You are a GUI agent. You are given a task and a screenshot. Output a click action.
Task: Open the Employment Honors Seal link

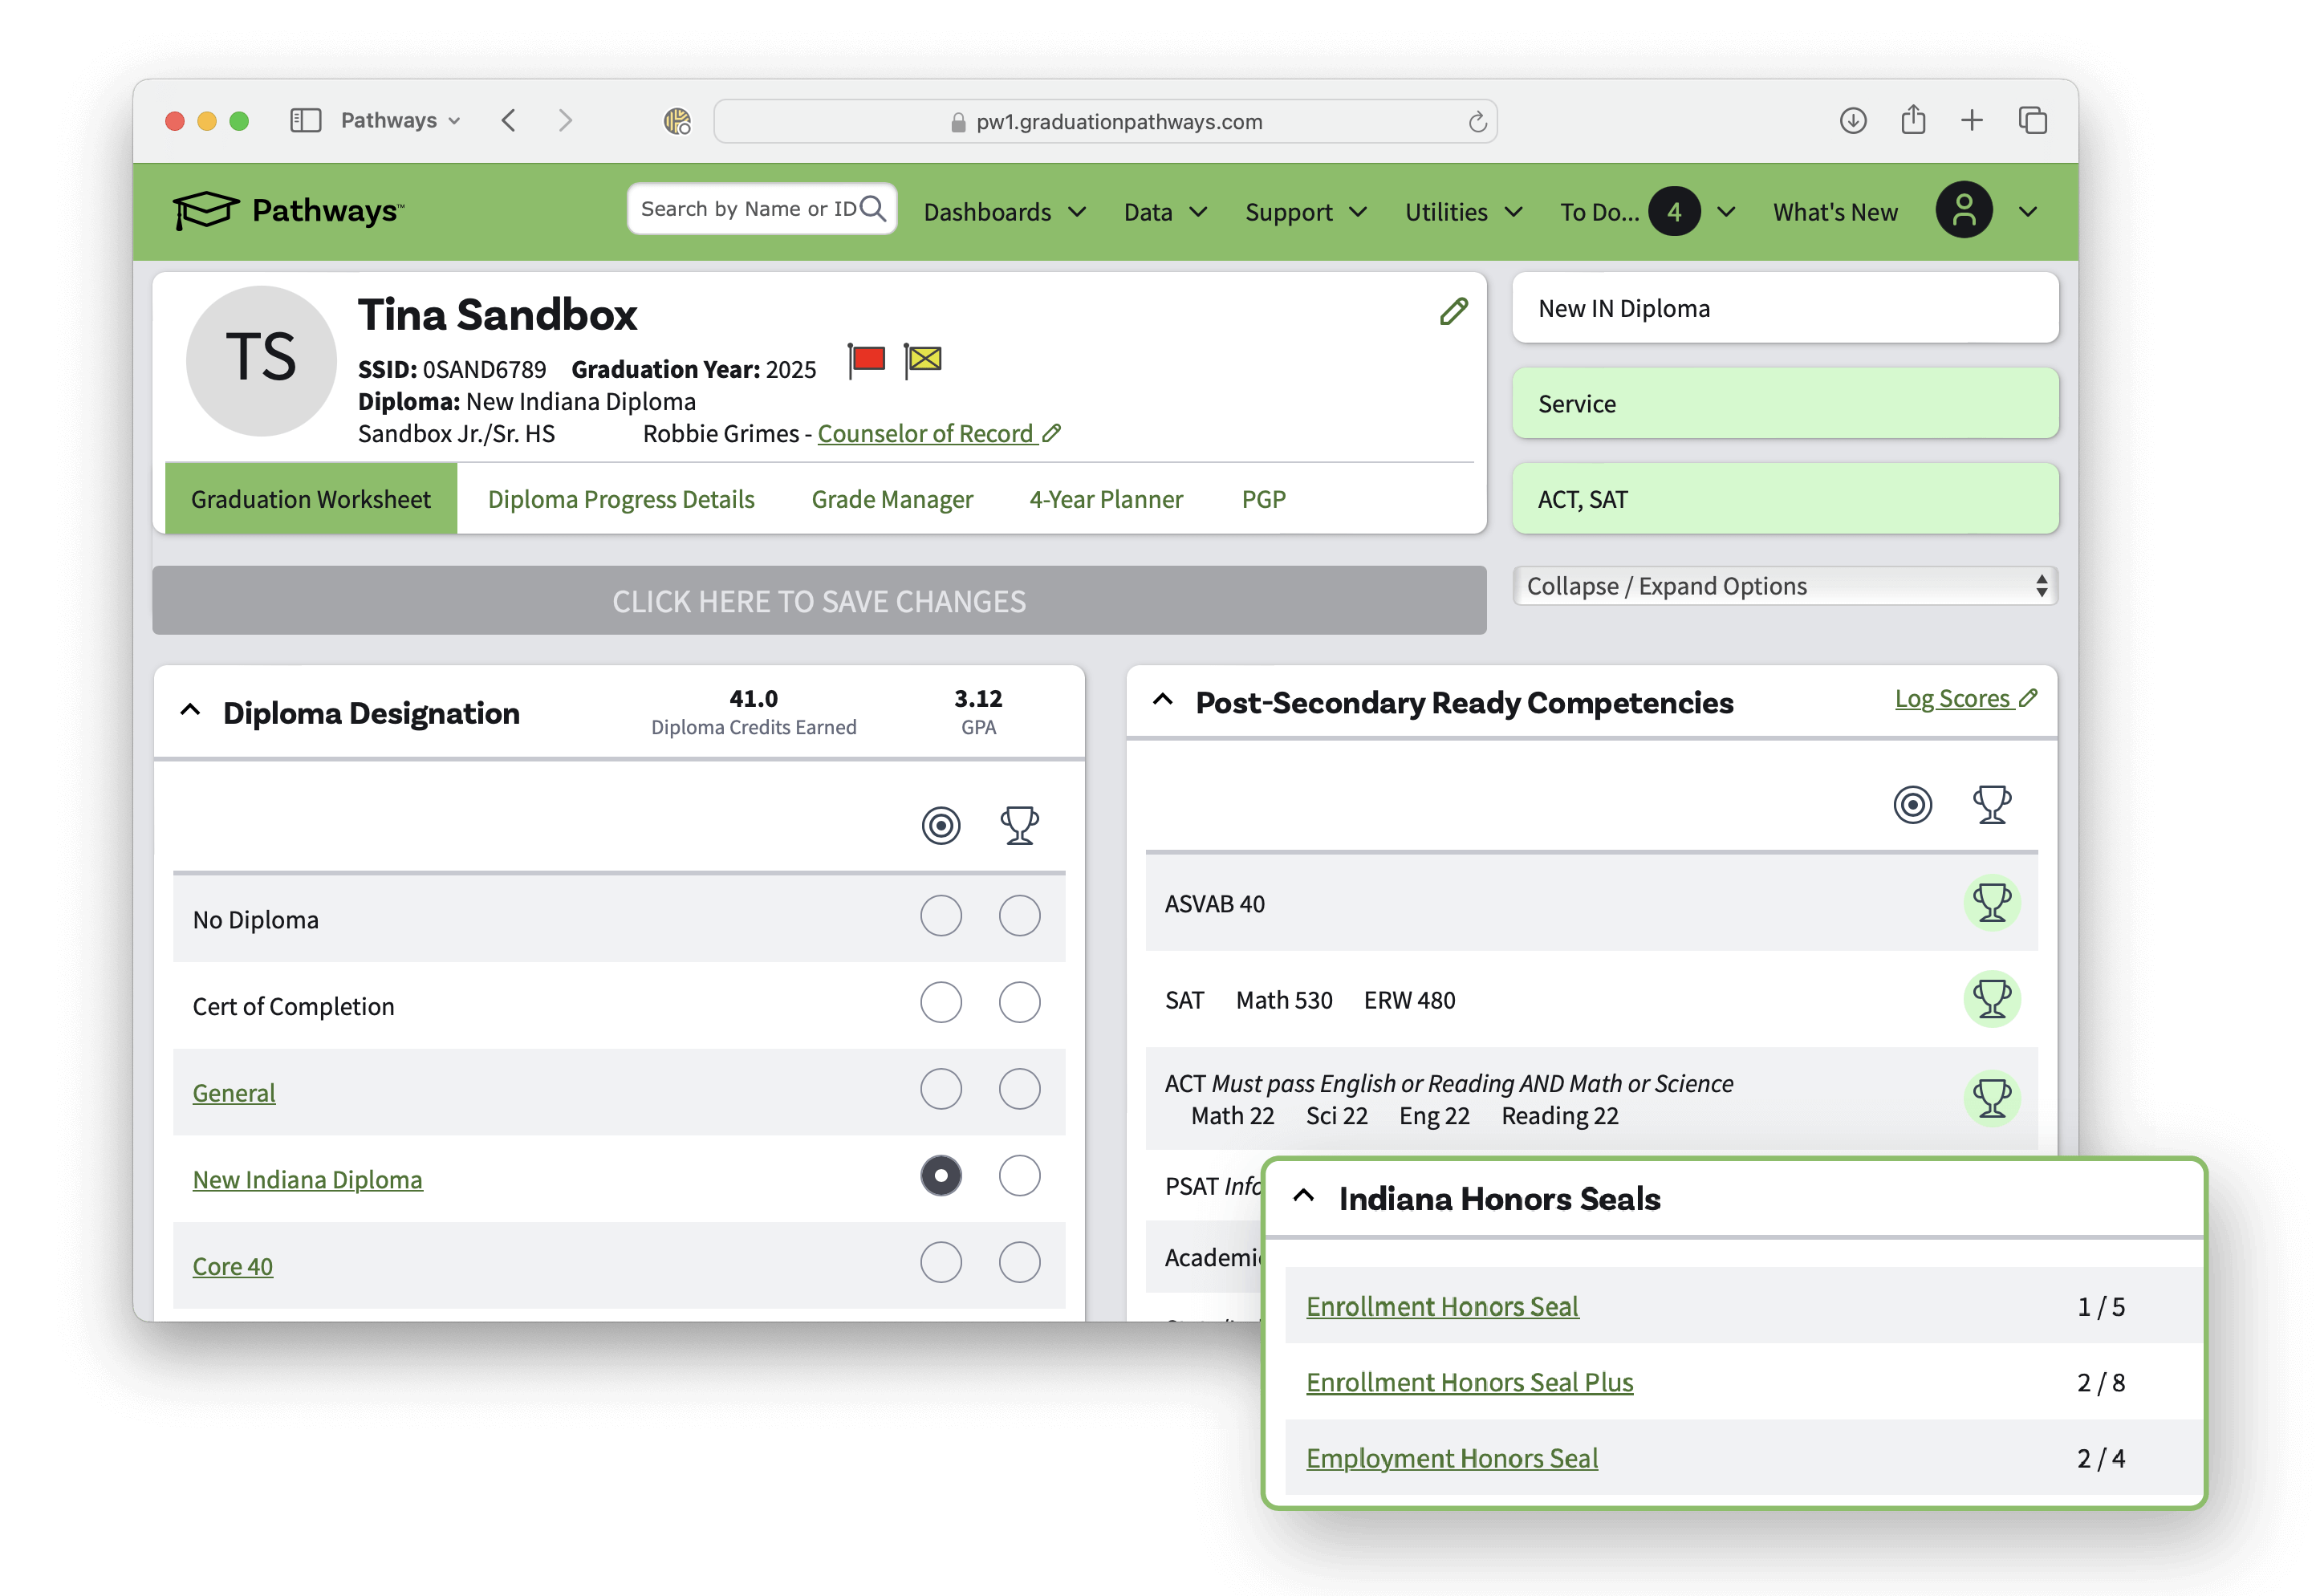point(1452,1458)
